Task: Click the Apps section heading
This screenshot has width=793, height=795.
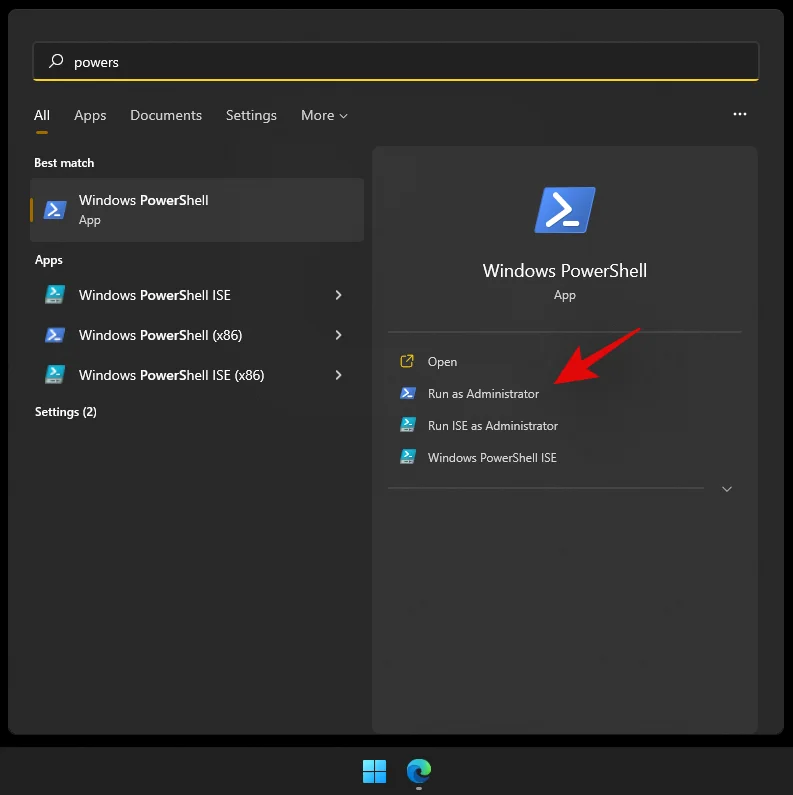Action: click(x=49, y=260)
